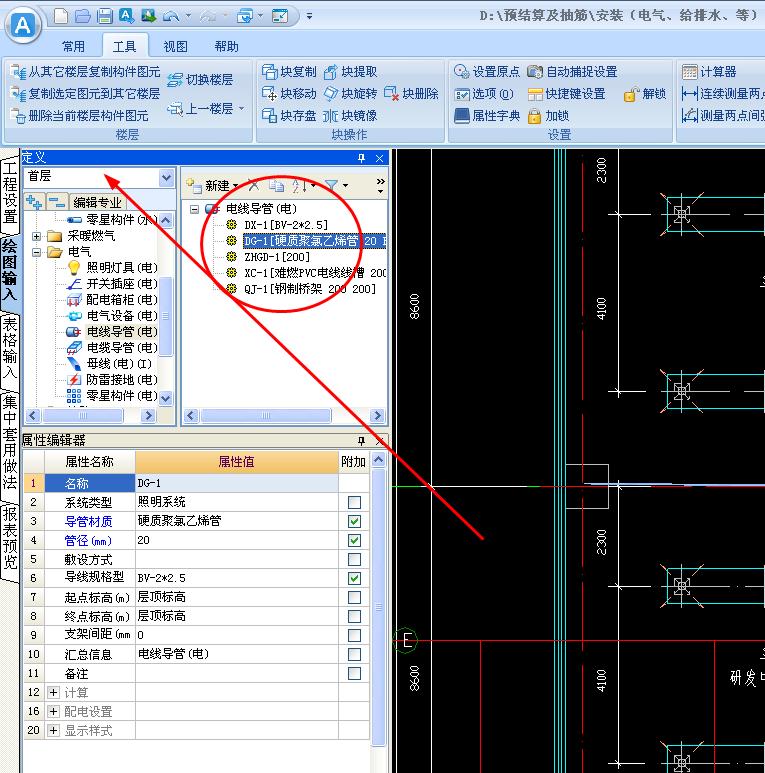Open the 计算器 calculator

(709, 72)
